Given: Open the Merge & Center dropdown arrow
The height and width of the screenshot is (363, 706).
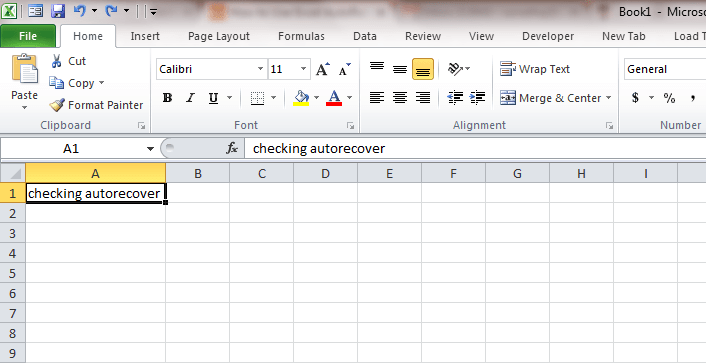Looking at the screenshot, I should (609, 98).
